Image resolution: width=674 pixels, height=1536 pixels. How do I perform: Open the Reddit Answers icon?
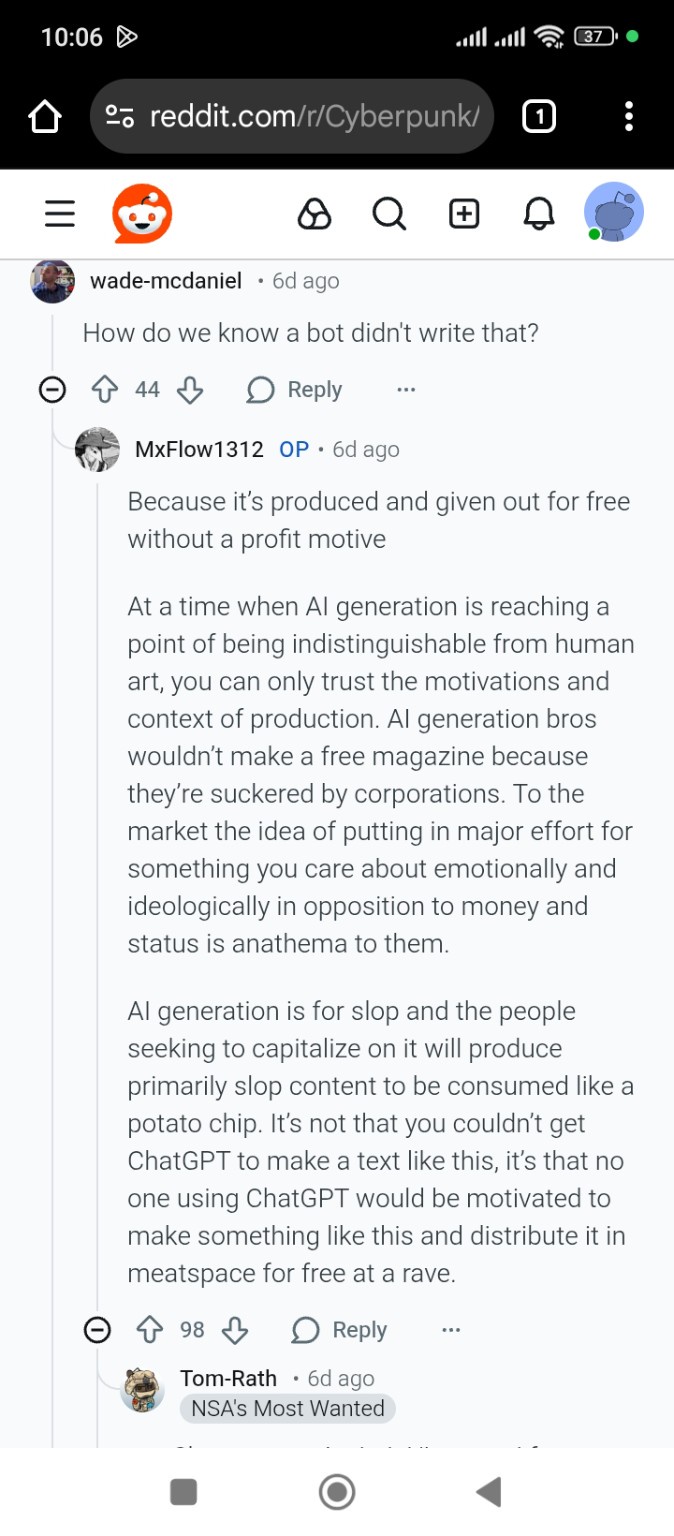[314, 214]
